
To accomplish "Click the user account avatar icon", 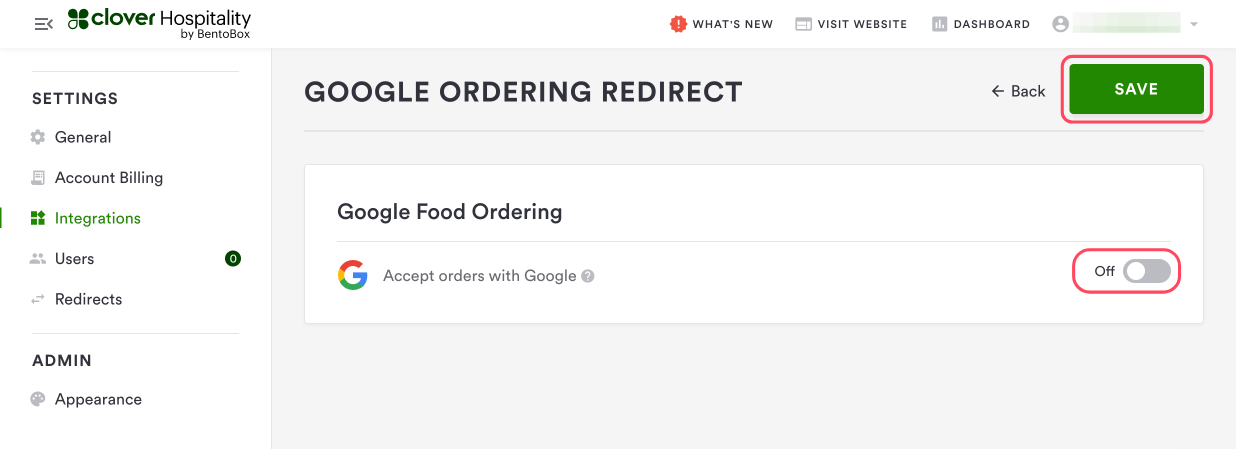I will pyautogui.click(x=1060, y=24).
